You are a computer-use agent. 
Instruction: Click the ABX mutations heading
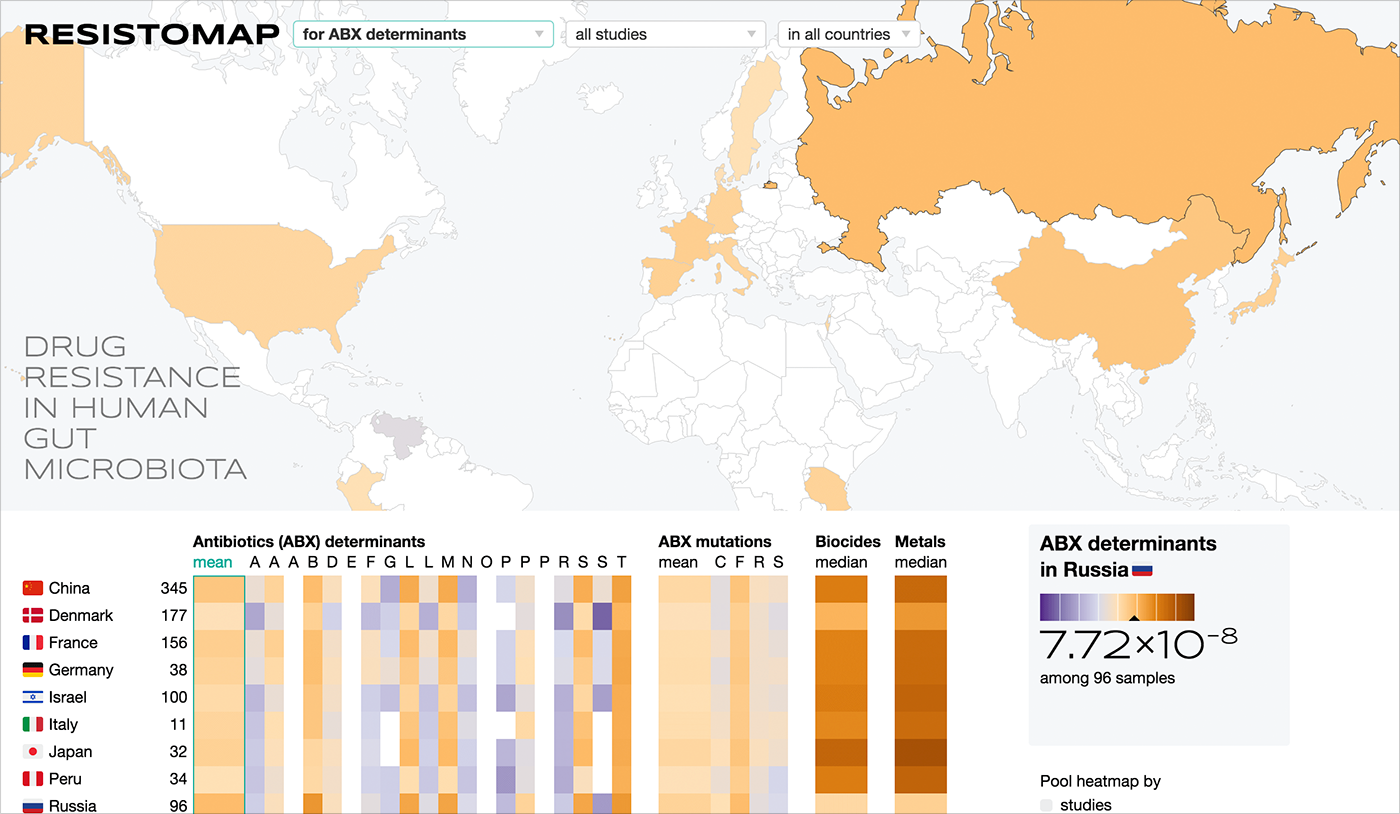pyautogui.click(x=715, y=542)
